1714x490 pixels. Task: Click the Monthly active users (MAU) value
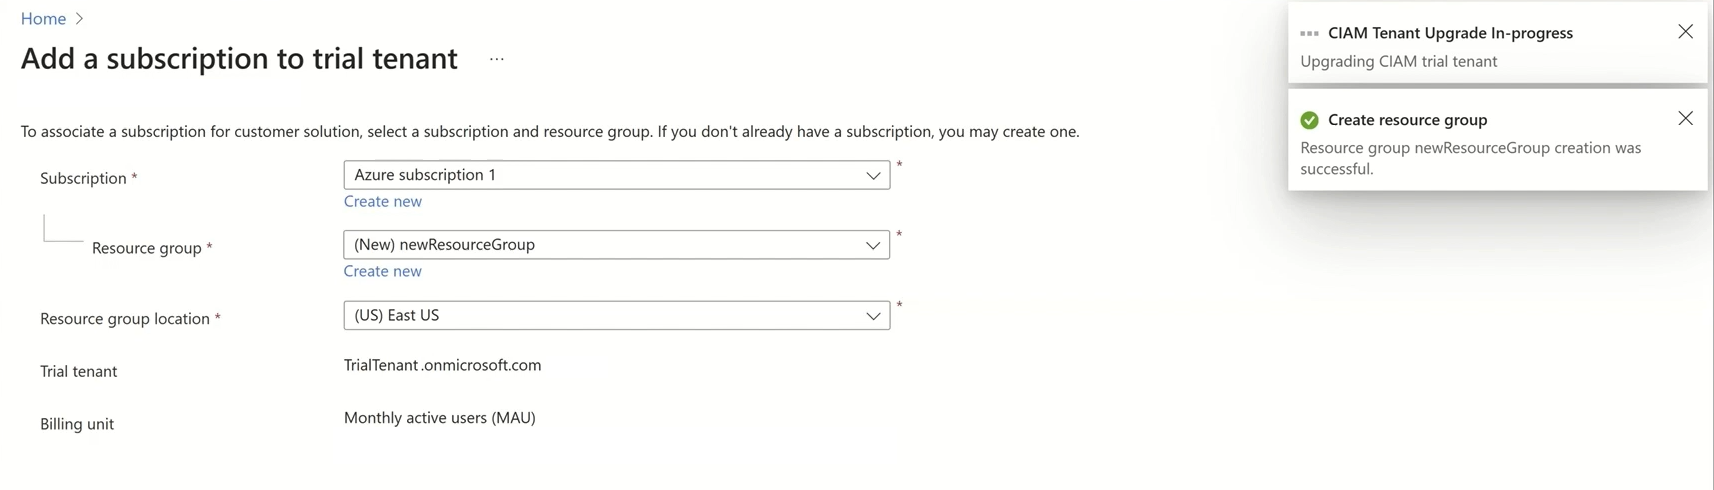440,418
